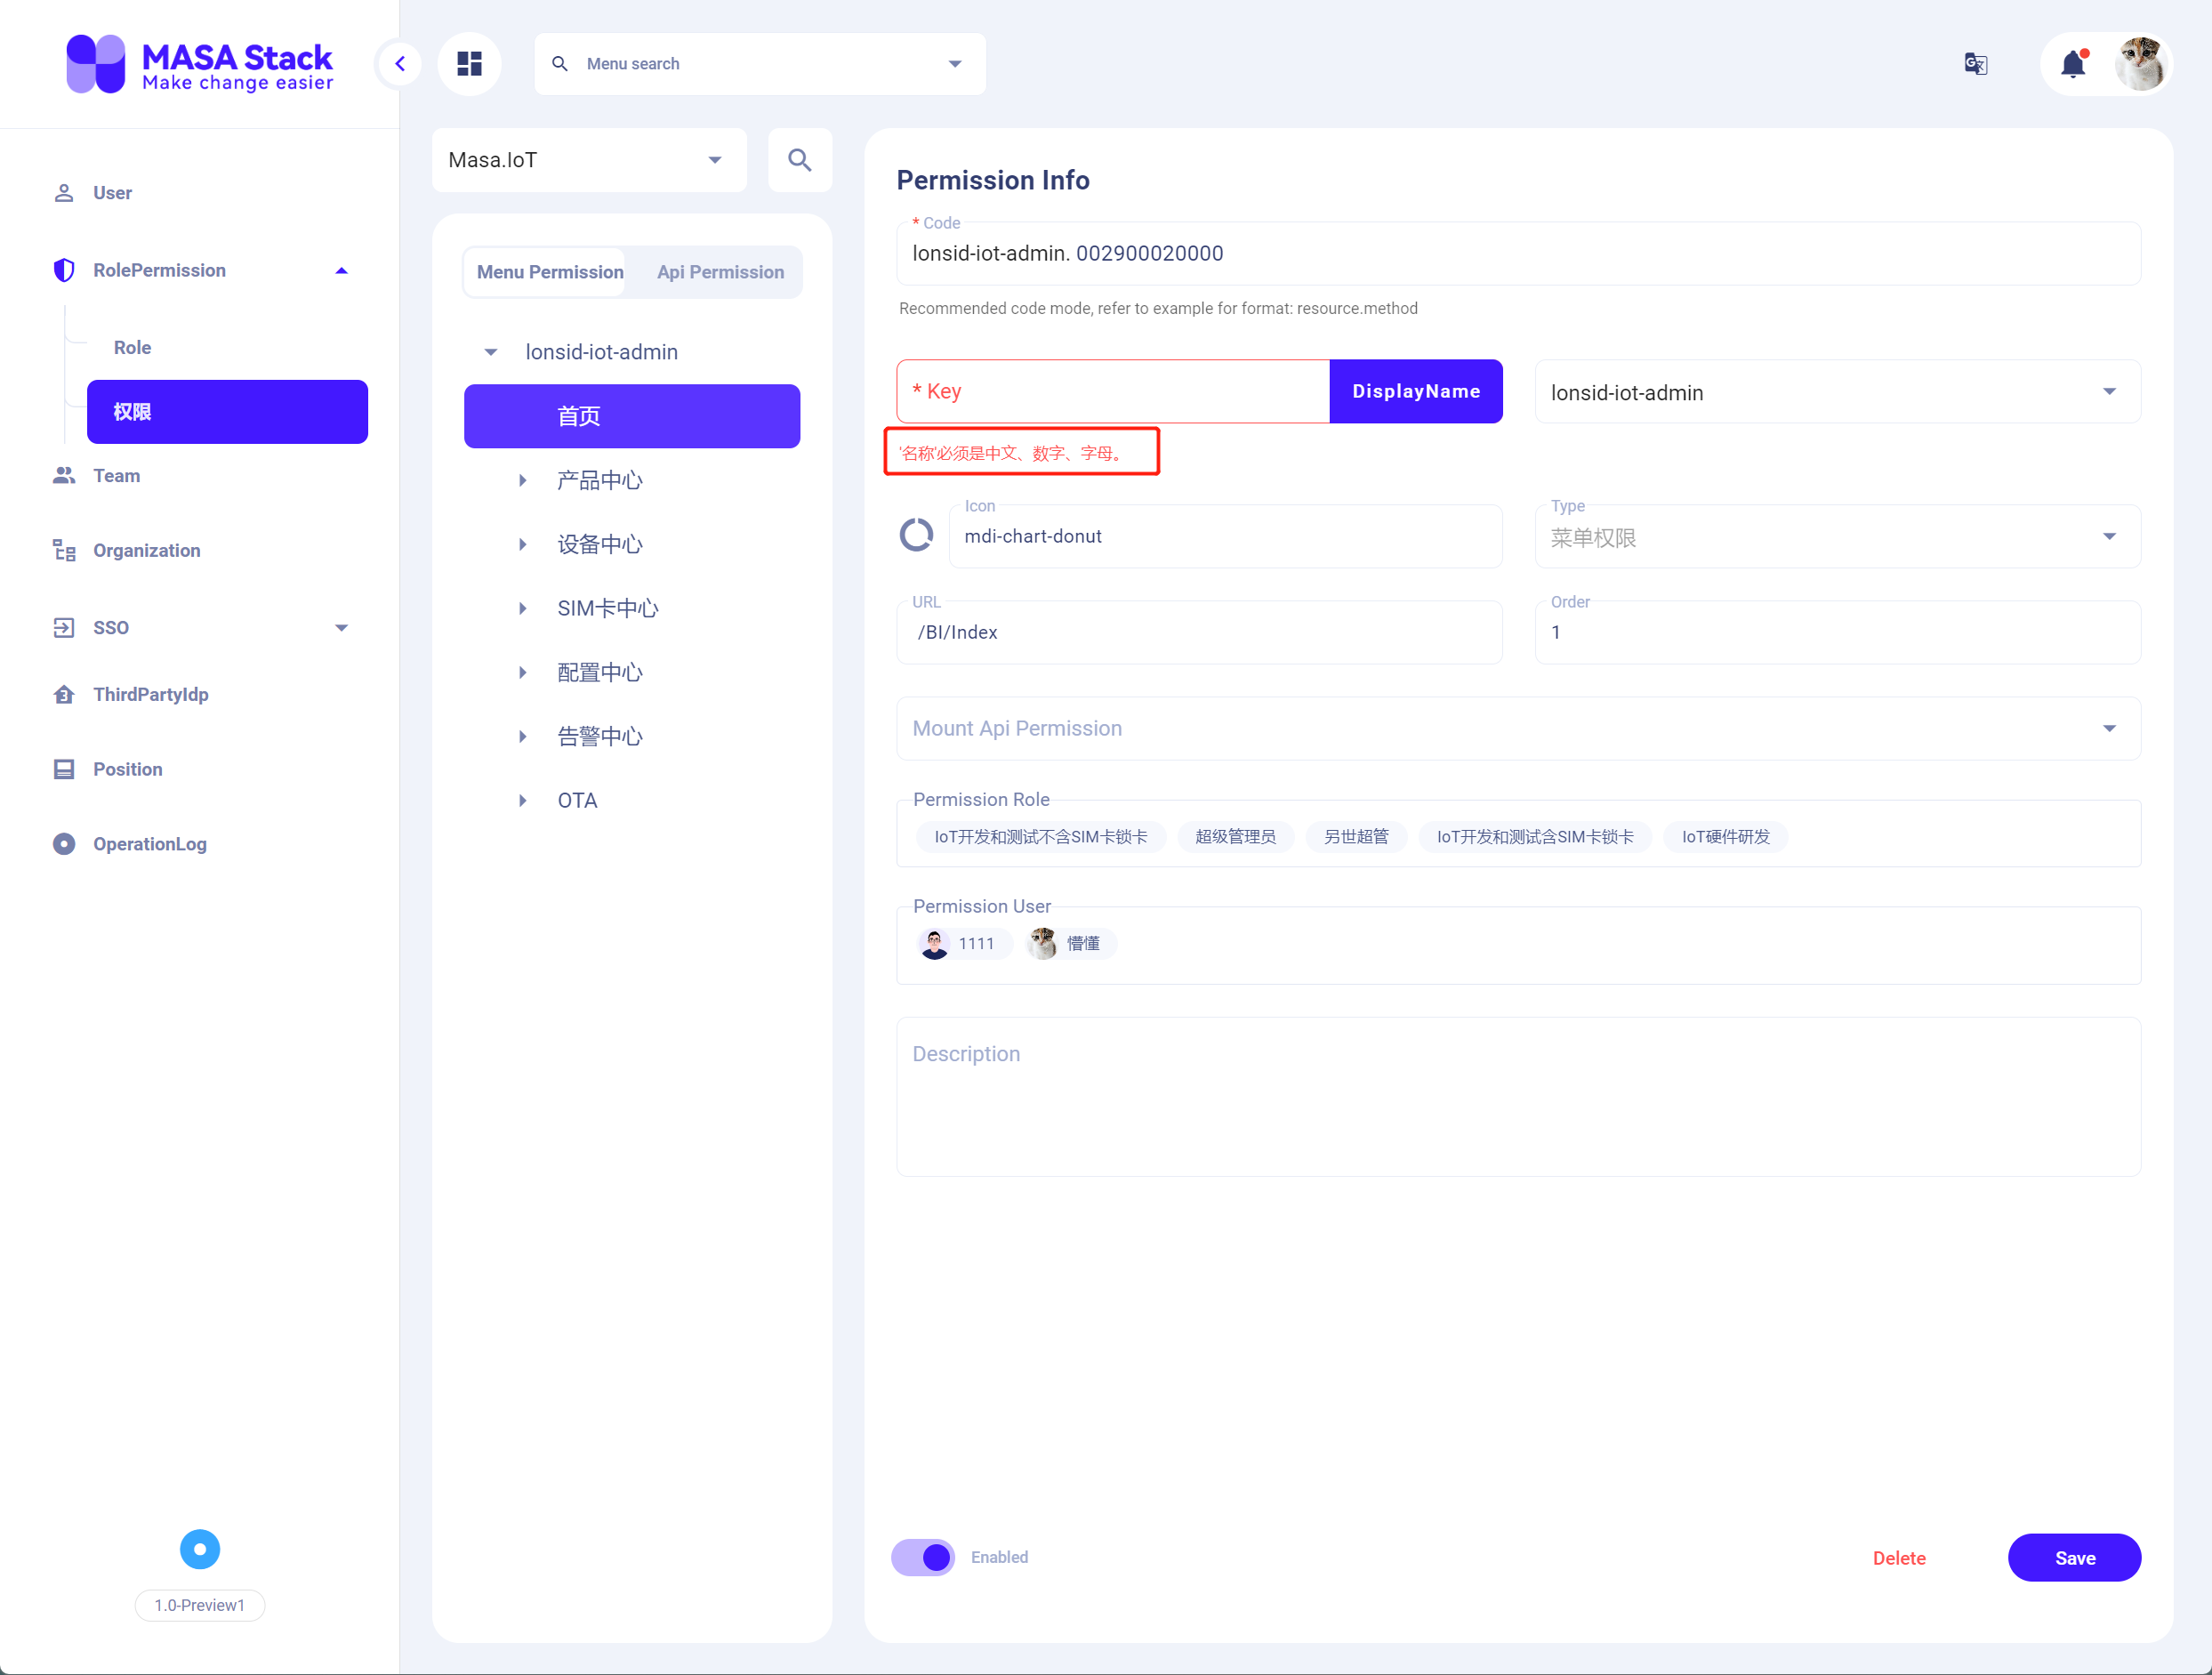Collapse the RolePermission sidebar group

pos(341,270)
